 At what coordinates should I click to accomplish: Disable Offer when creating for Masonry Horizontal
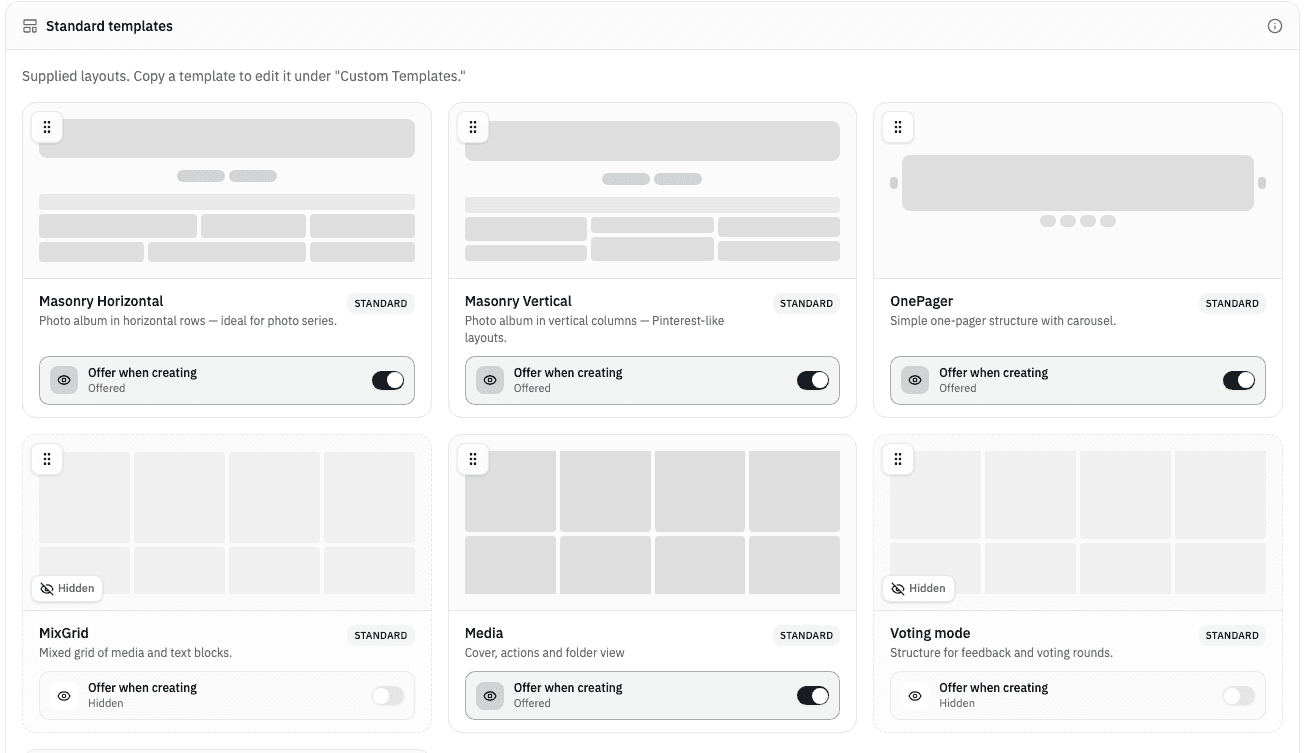(x=388, y=380)
